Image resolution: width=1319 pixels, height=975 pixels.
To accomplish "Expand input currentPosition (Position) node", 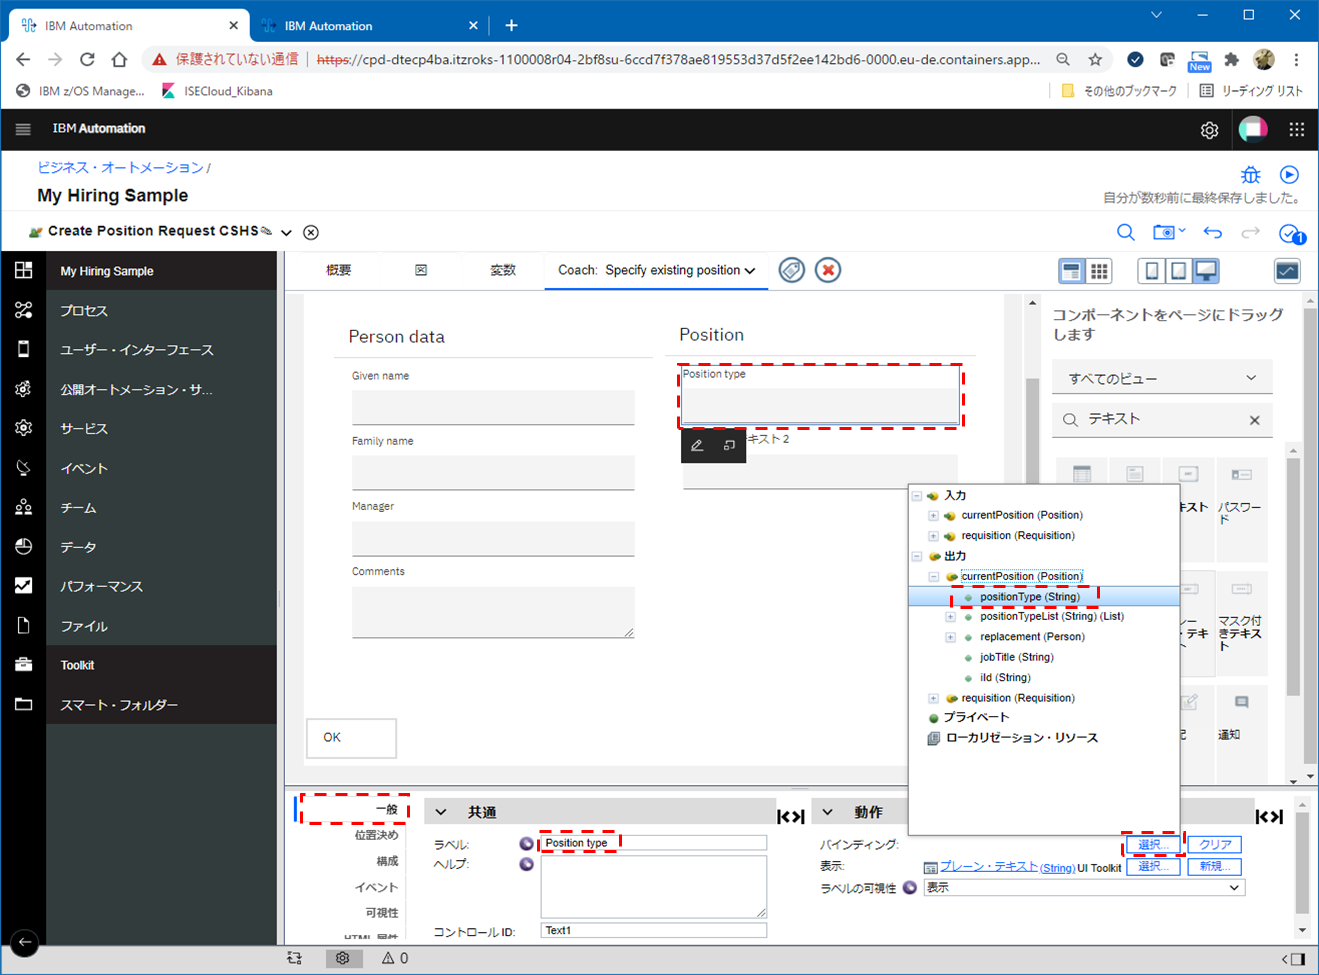I will (934, 516).
